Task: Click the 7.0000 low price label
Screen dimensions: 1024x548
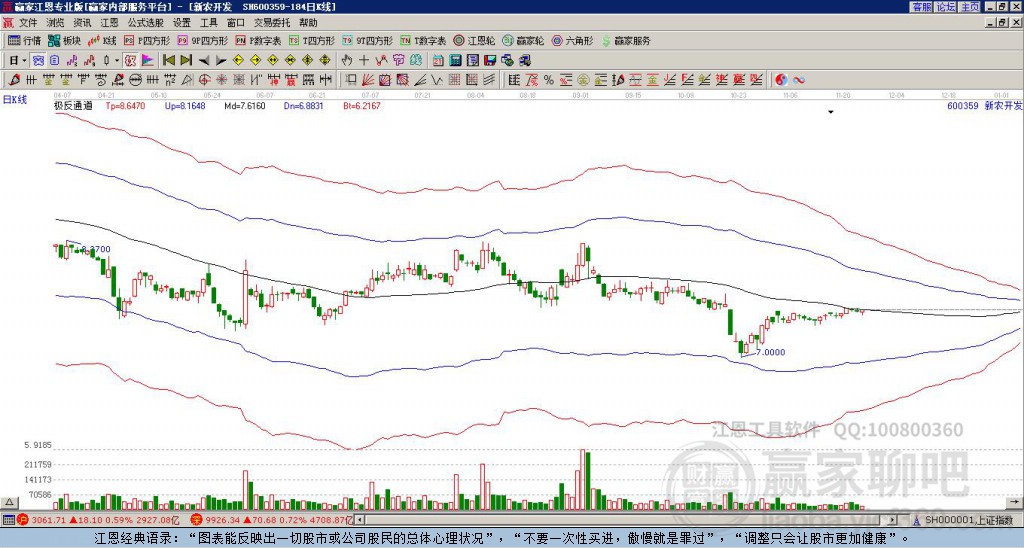Action: (771, 352)
